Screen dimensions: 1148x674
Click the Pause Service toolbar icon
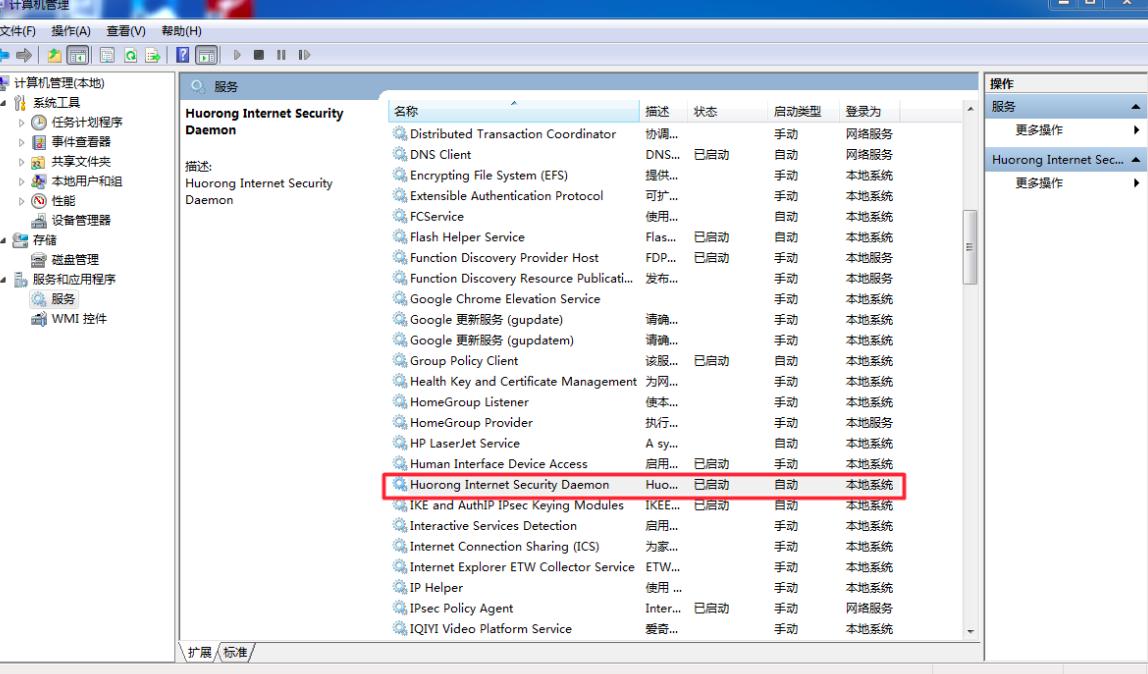coord(281,55)
